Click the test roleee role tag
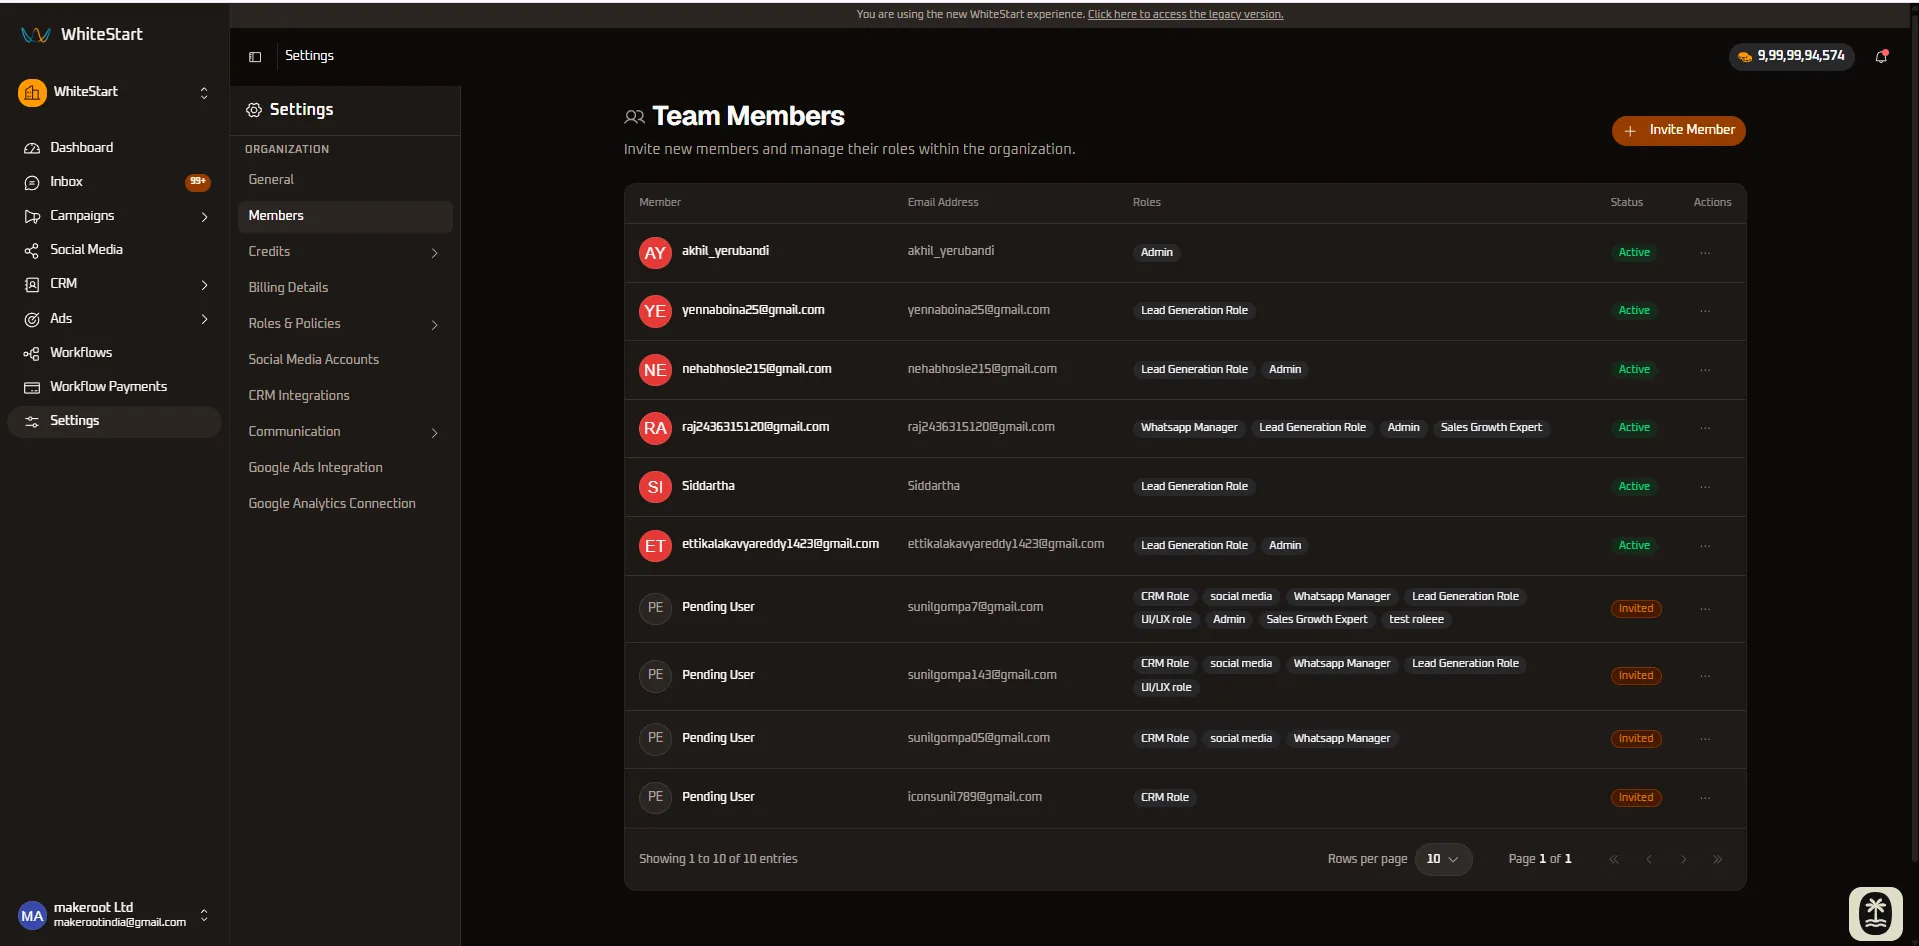 click(1416, 620)
